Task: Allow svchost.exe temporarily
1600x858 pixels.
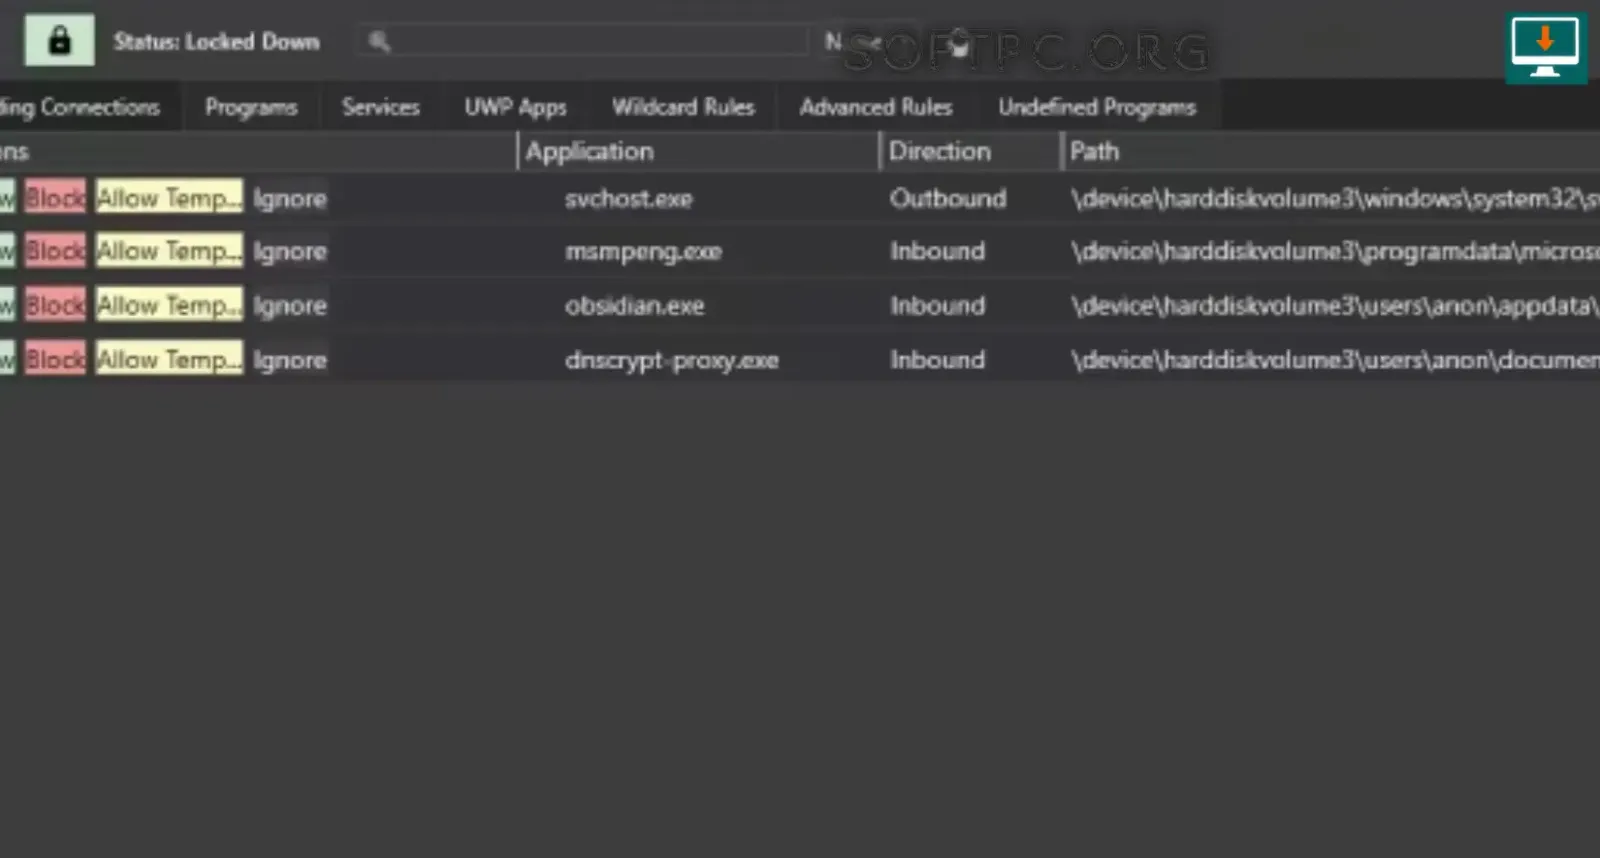Action: [x=169, y=198]
